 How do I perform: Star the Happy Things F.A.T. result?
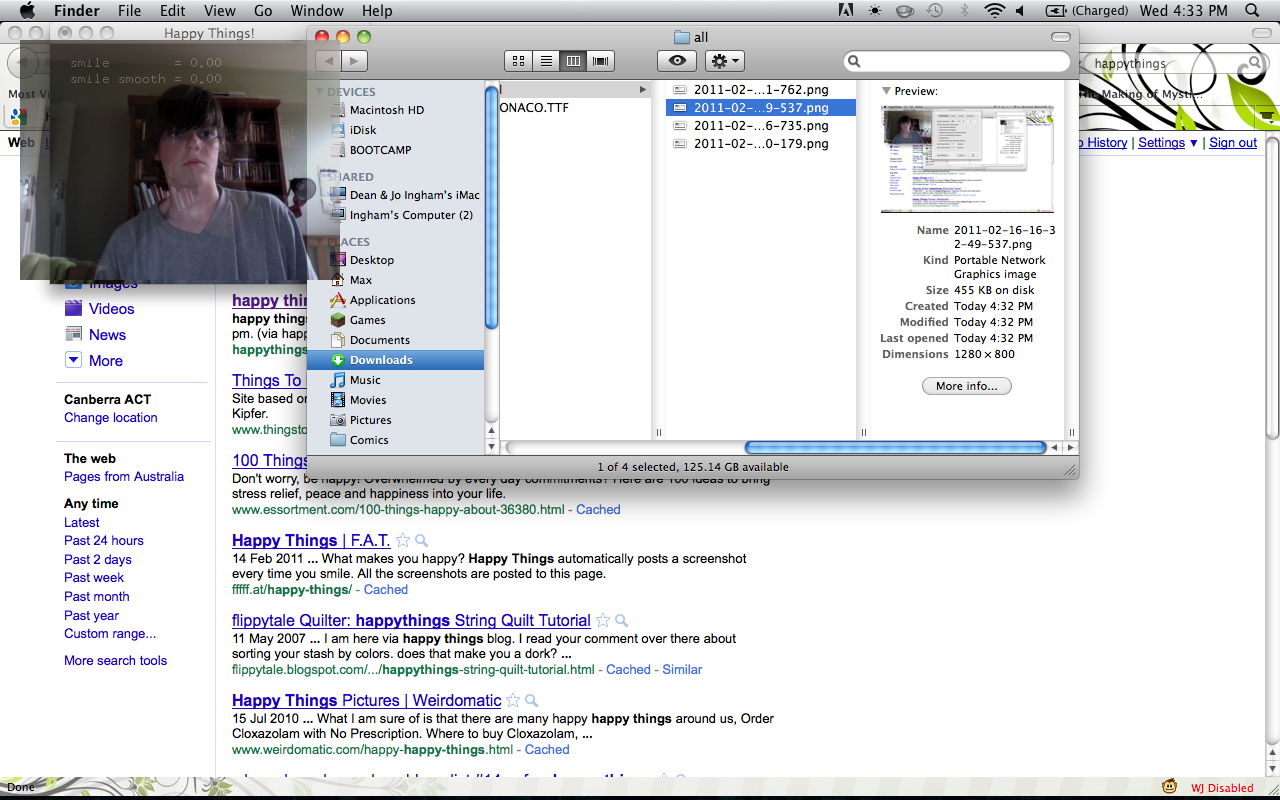pyautogui.click(x=403, y=541)
